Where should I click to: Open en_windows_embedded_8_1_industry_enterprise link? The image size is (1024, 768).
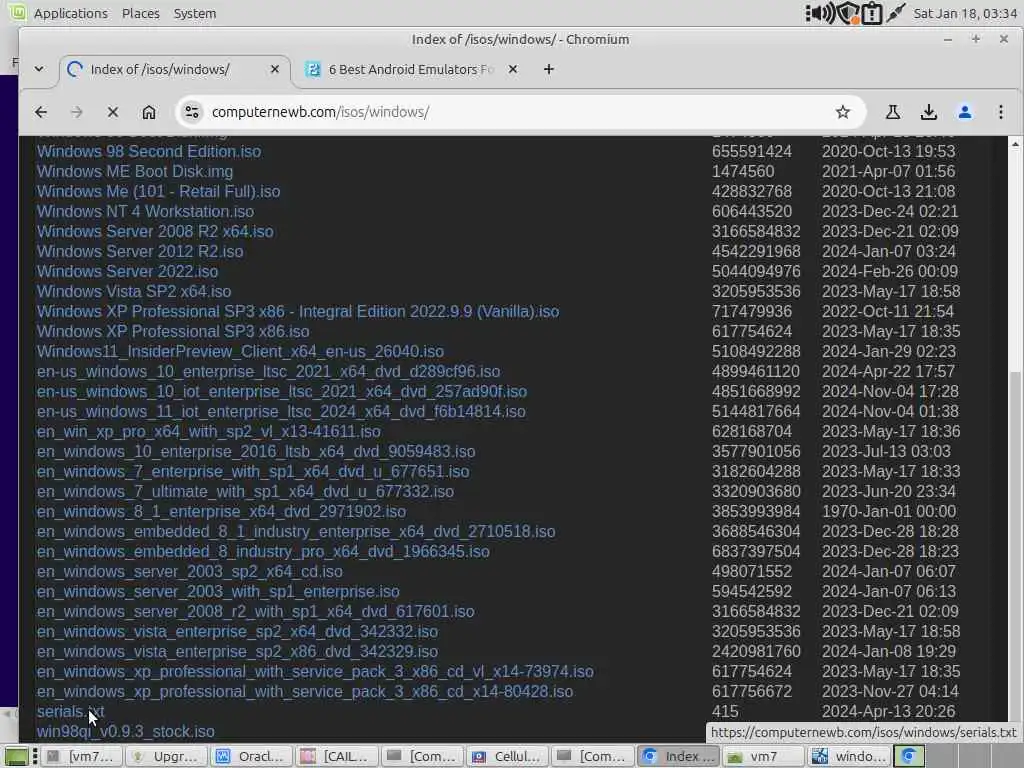(x=296, y=532)
